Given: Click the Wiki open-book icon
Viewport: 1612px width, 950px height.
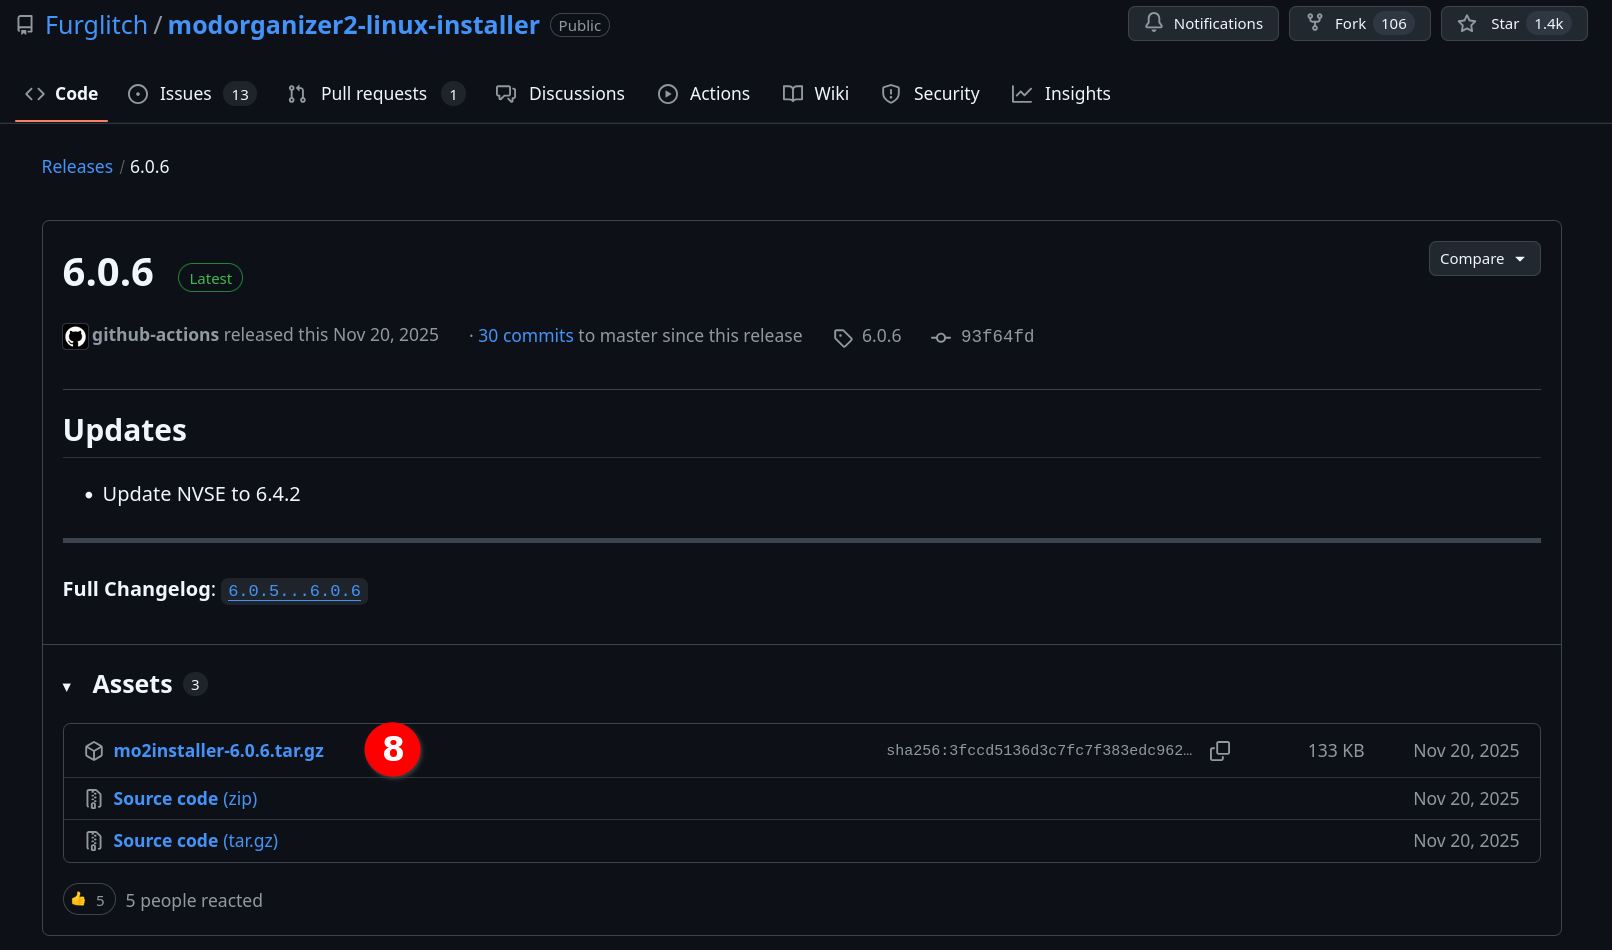Looking at the screenshot, I should (793, 94).
